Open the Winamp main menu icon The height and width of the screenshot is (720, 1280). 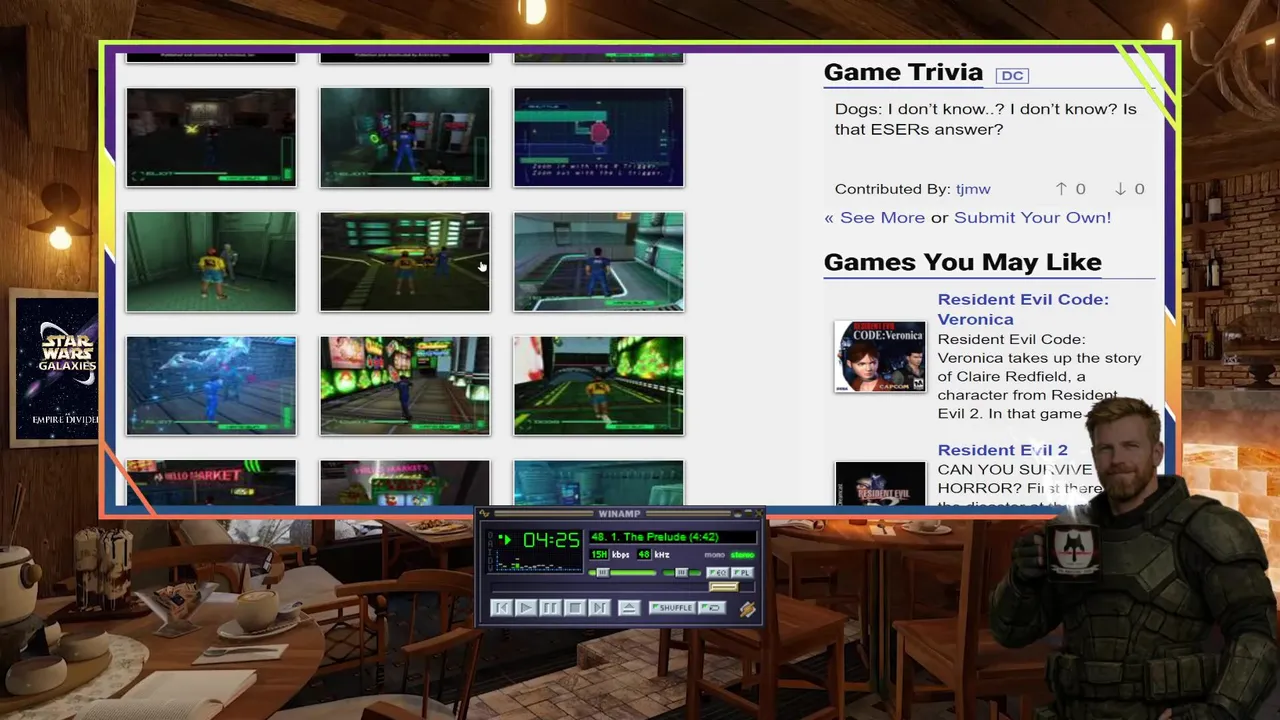point(484,513)
